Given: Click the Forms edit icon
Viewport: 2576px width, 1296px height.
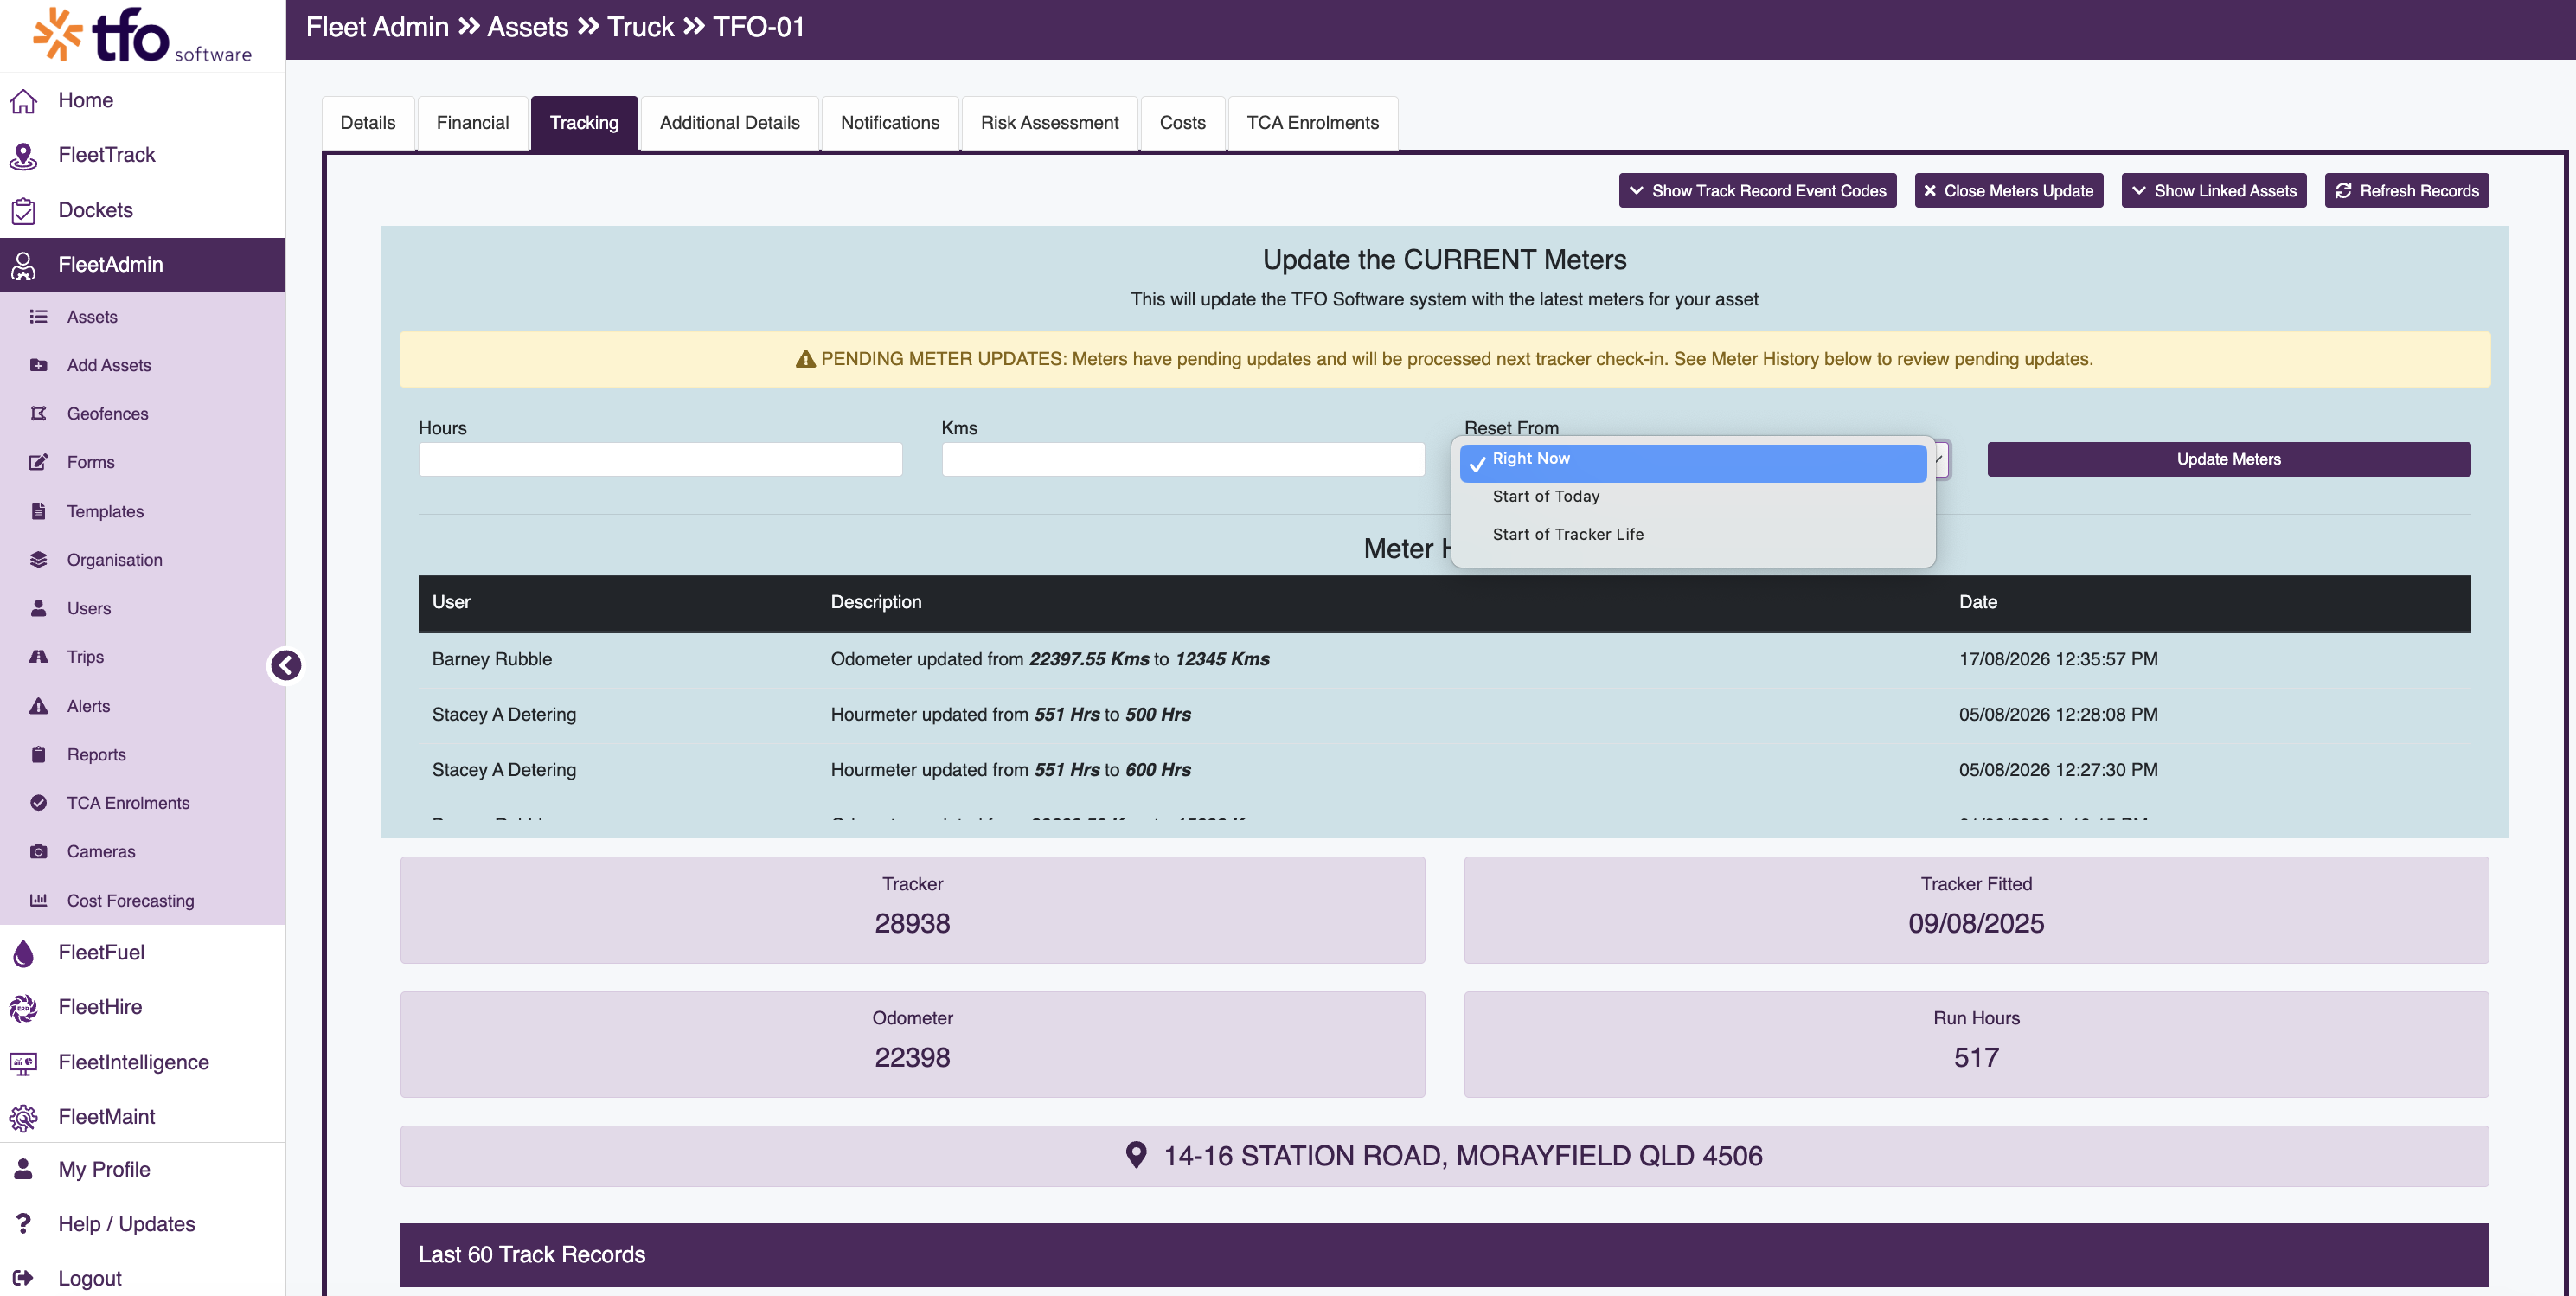Looking at the screenshot, I should (39, 462).
